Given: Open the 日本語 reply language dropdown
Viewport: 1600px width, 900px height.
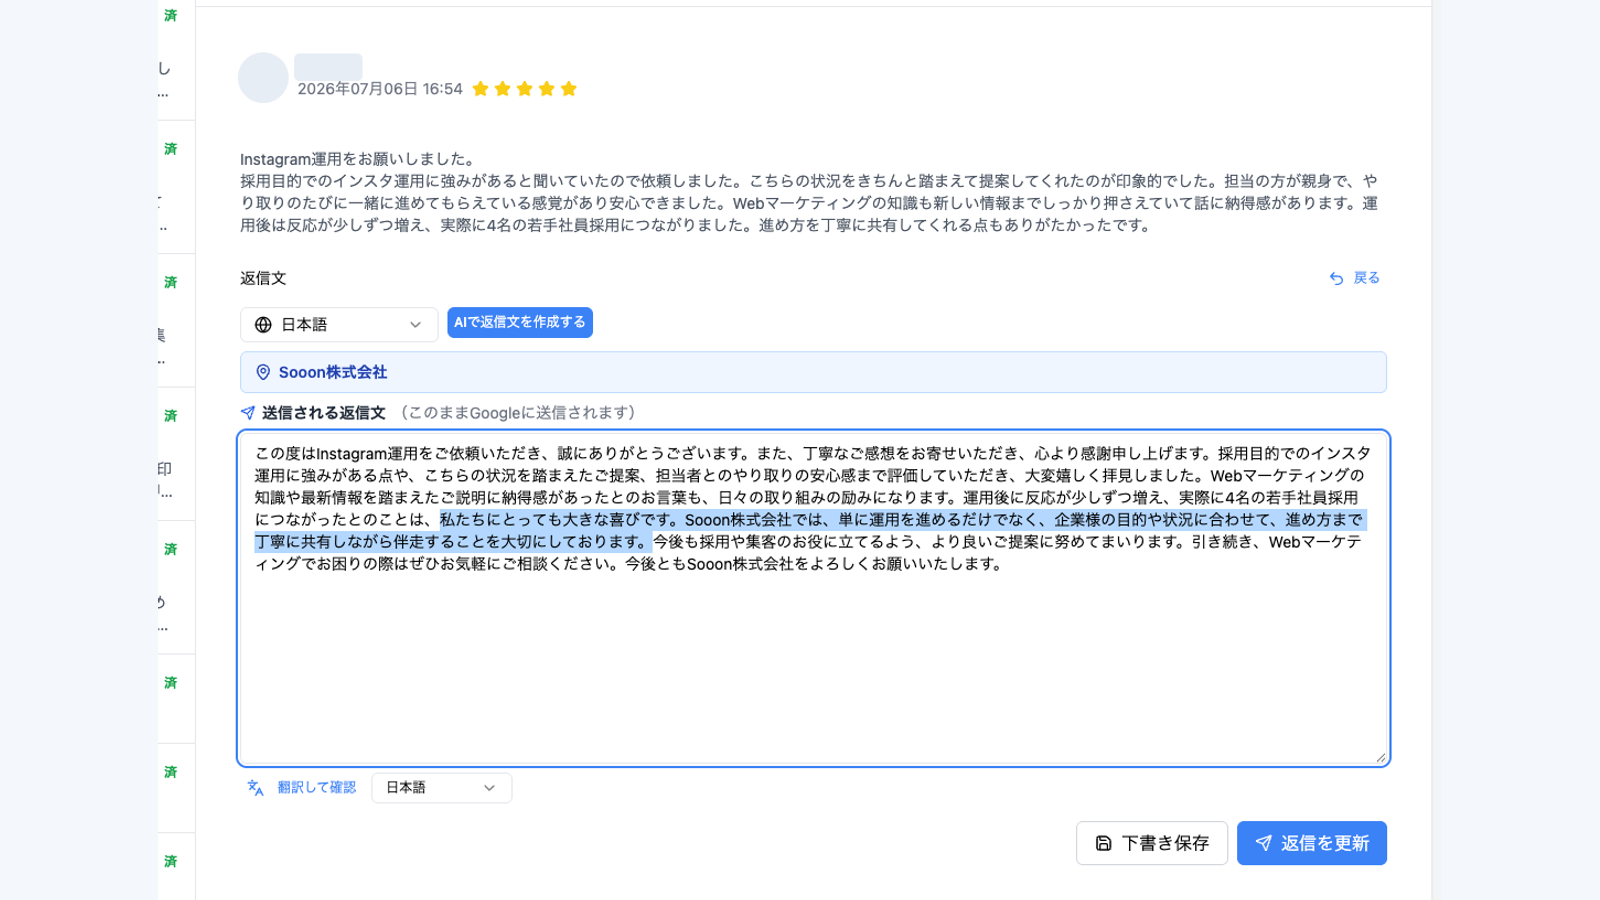Looking at the screenshot, I should click(339, 325).
